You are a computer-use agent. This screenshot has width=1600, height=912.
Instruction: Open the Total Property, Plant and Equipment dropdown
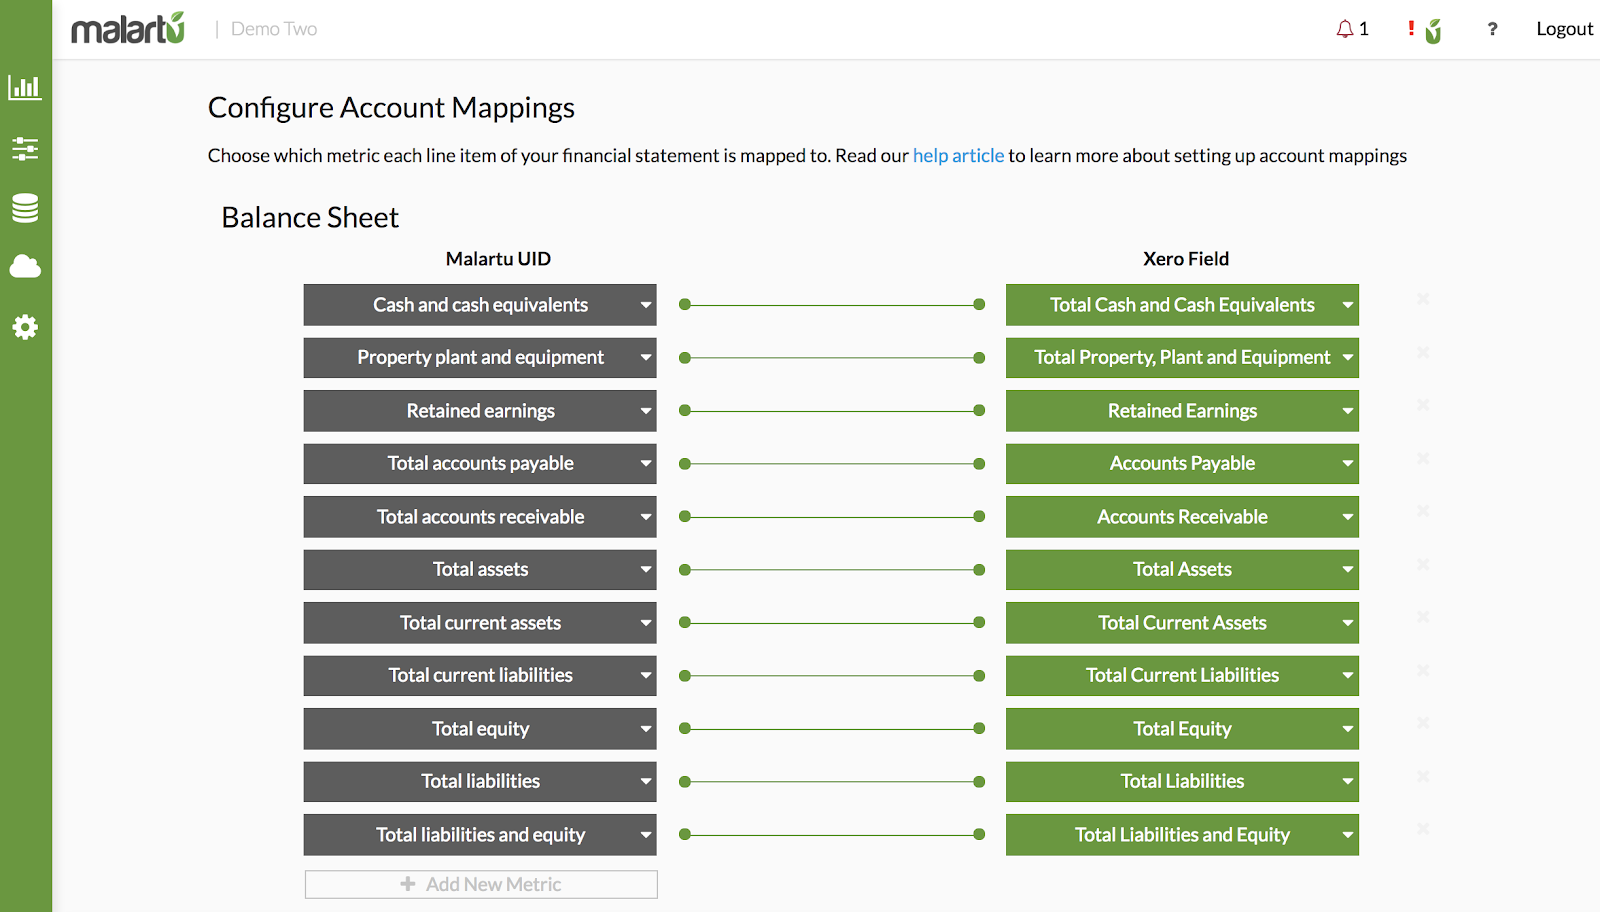point(1182,358)
